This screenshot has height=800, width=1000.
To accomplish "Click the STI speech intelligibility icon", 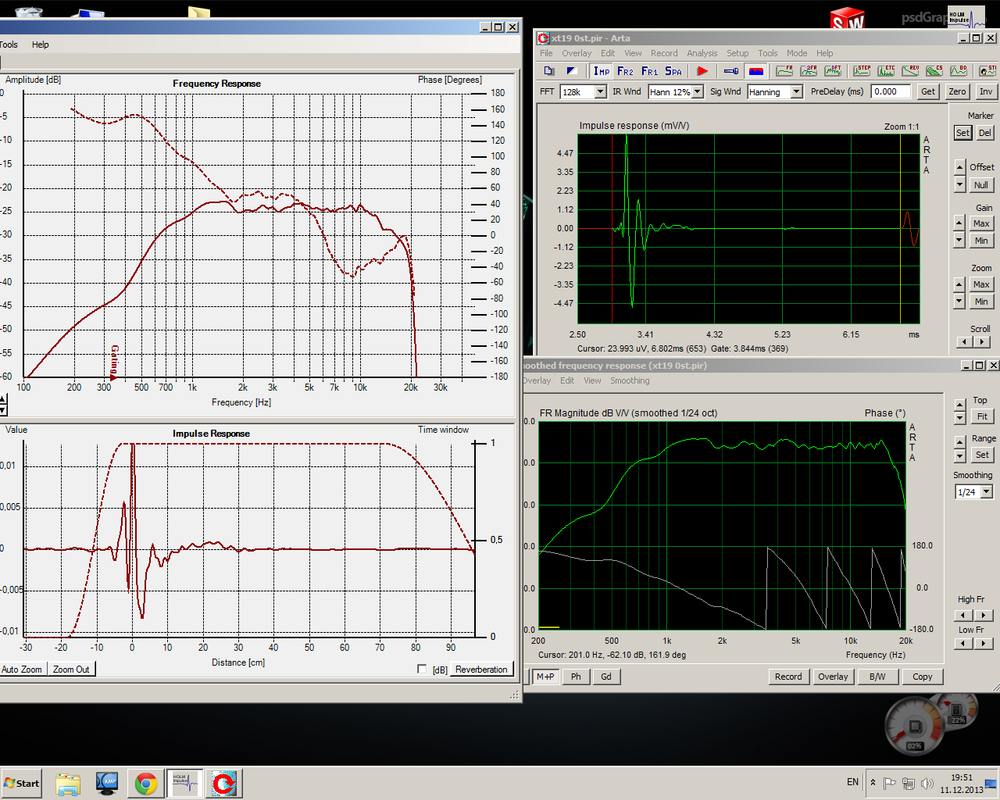I will 987,71.
